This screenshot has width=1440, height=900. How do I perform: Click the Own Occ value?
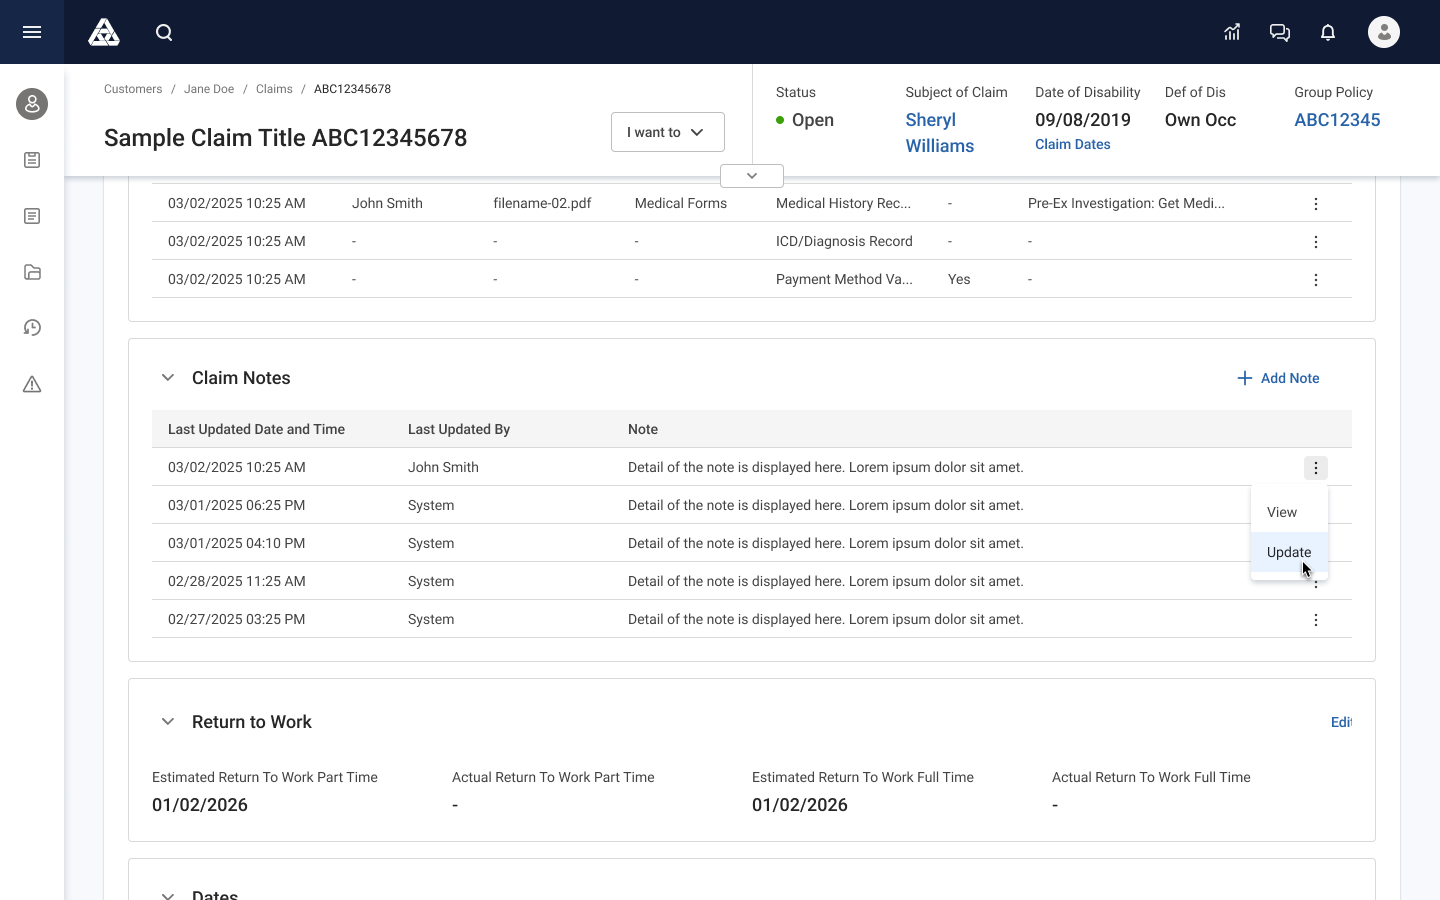pyautogui.click(x=1200, y=120)
